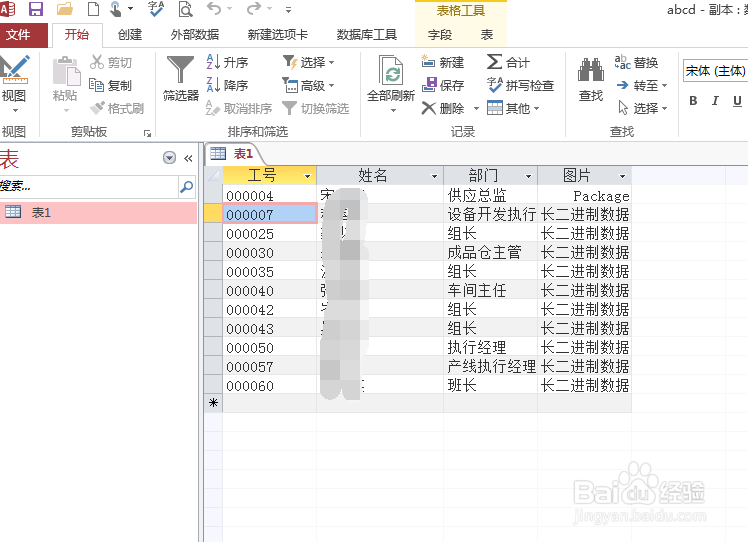Click the 粘贴 (Paste) clipboard icon

point(66,71)
